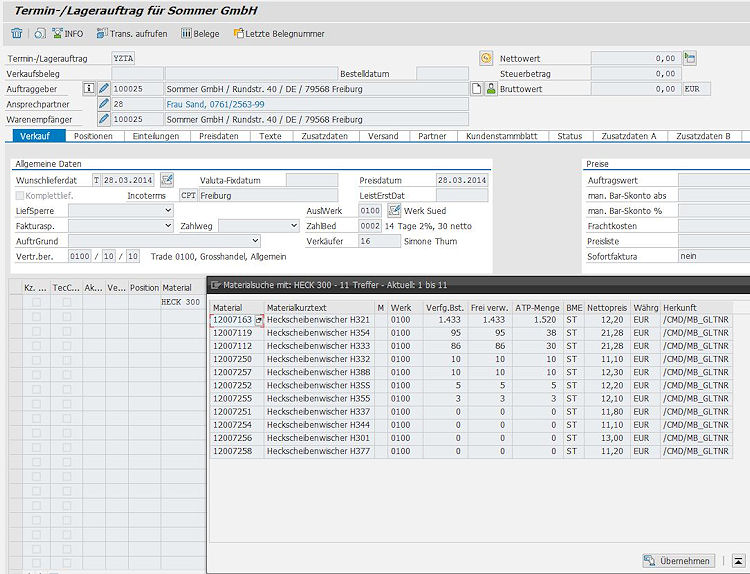Click the trash delete icon in toolbar
The height and width of the screenshot is (574, 750).
pyautogui.click(x=17, y=33)
